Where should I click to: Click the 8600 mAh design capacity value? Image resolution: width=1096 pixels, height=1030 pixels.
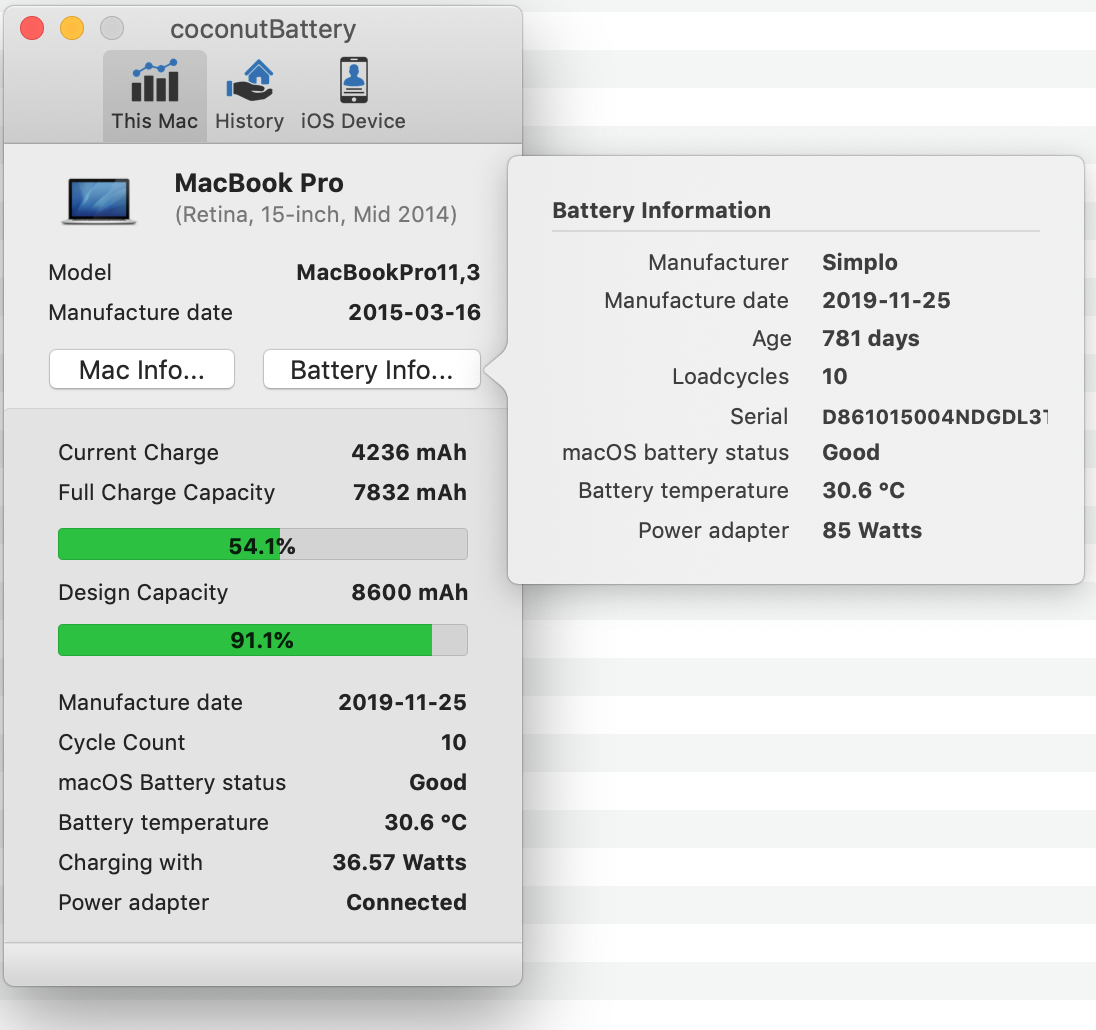pos(410,592)
